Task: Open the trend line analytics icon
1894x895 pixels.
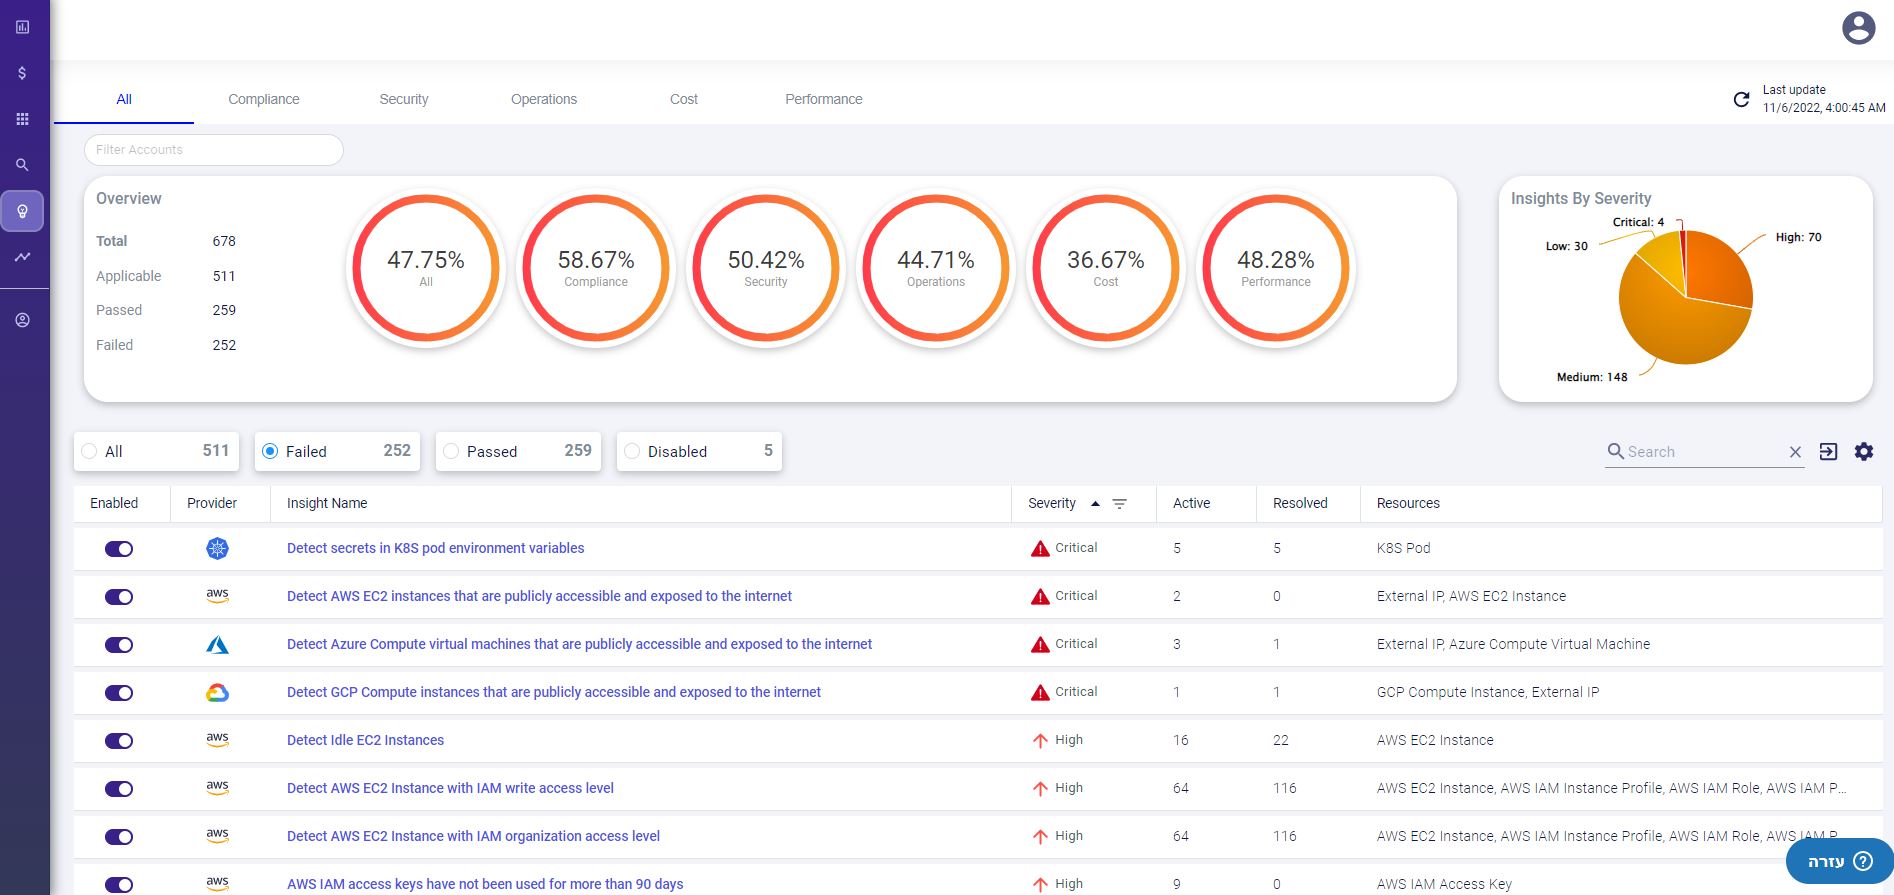Action: click(22, 257)
